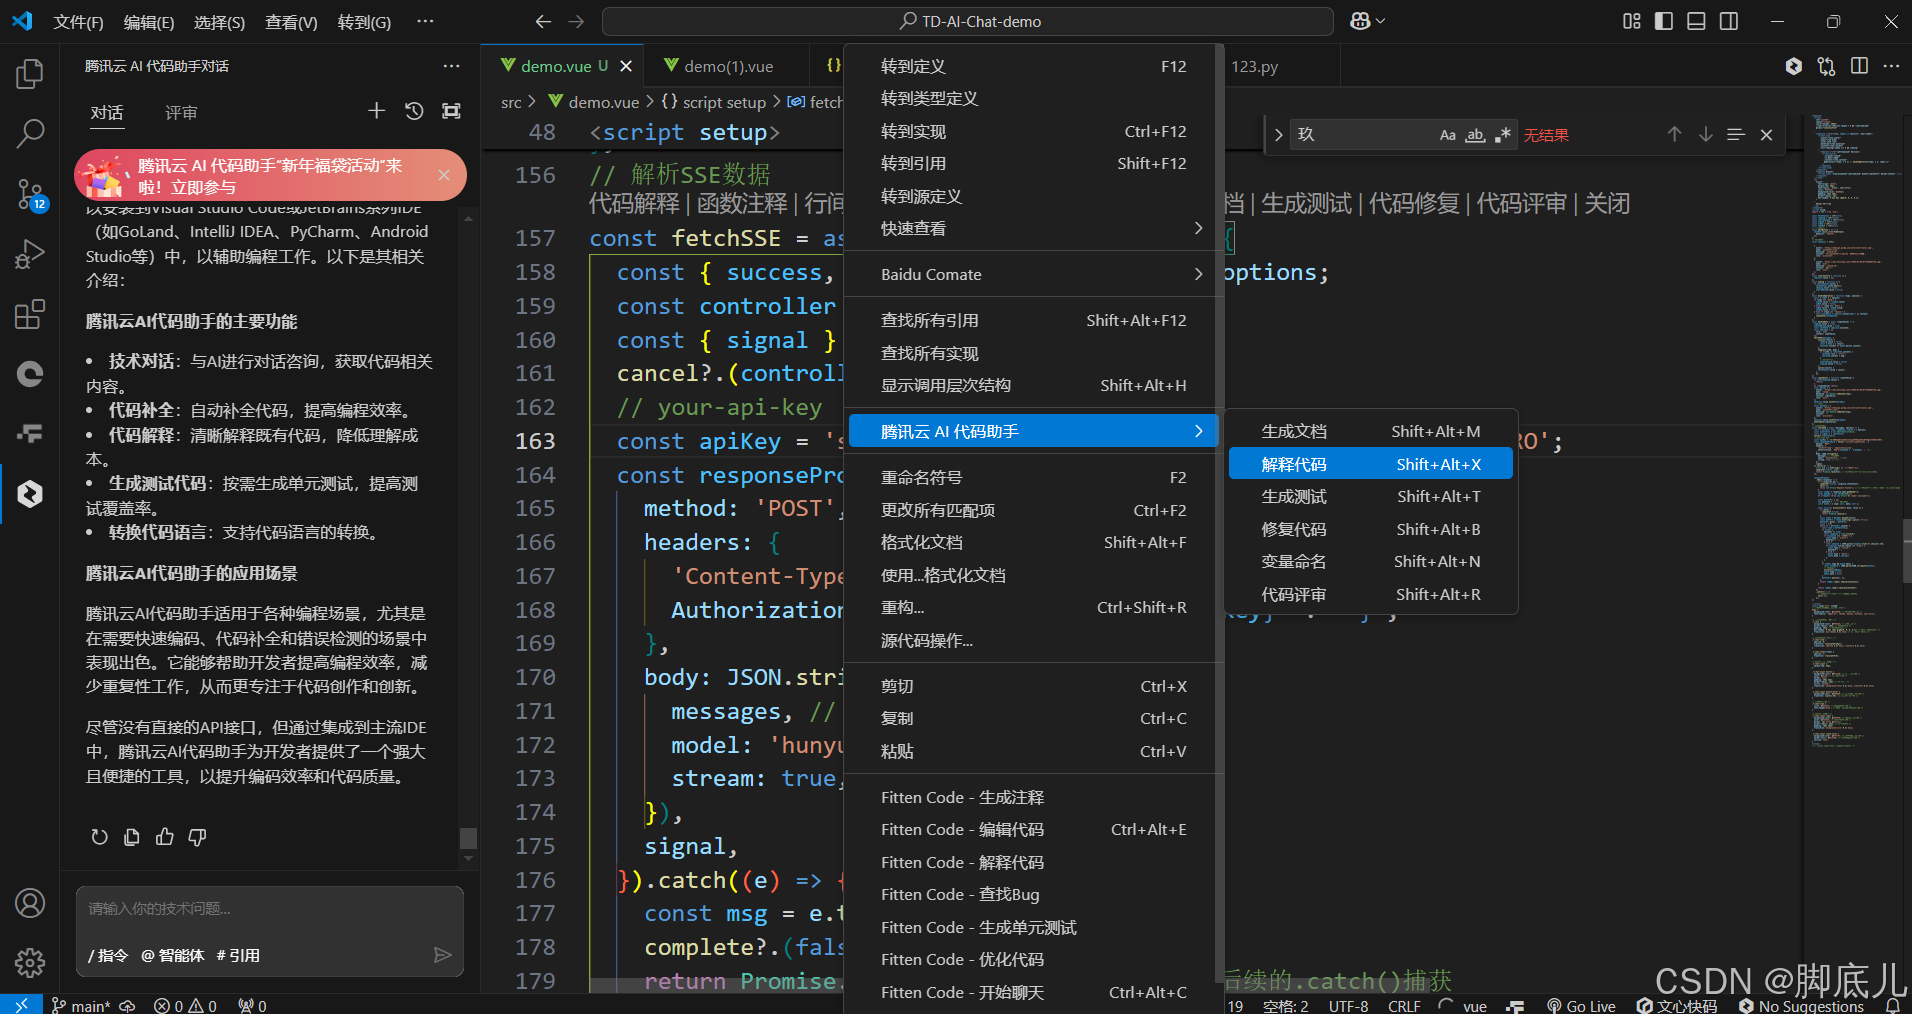
Task: Click the remote window icon in status bar
Action: [x=20, y=1005]
